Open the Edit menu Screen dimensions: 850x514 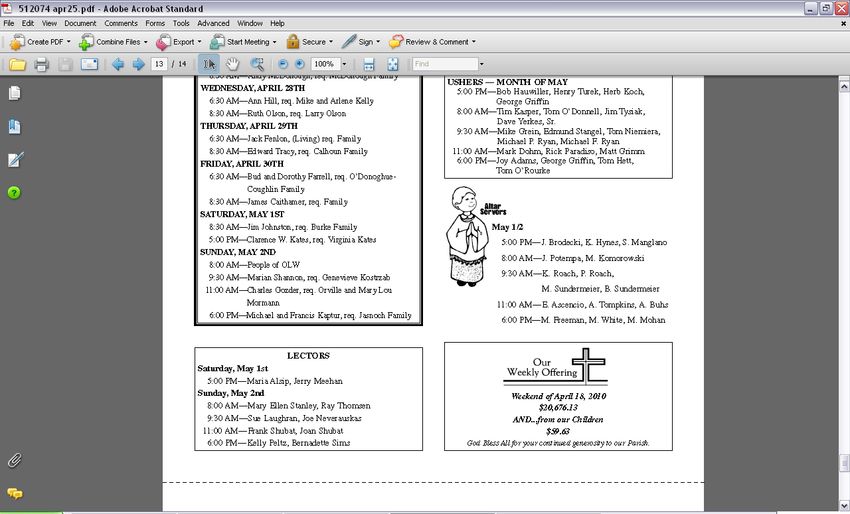28,23
